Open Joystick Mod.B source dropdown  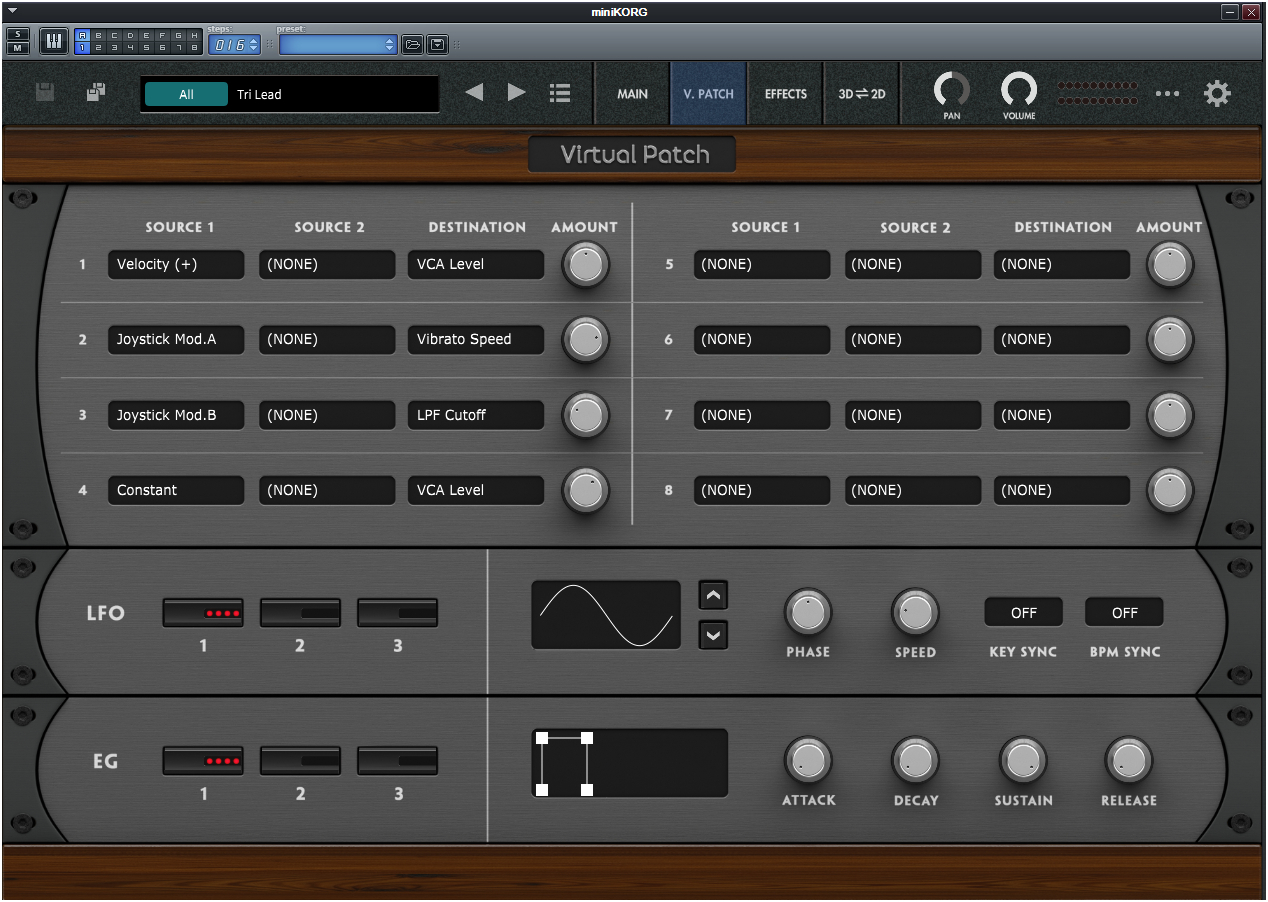(176, 415)
